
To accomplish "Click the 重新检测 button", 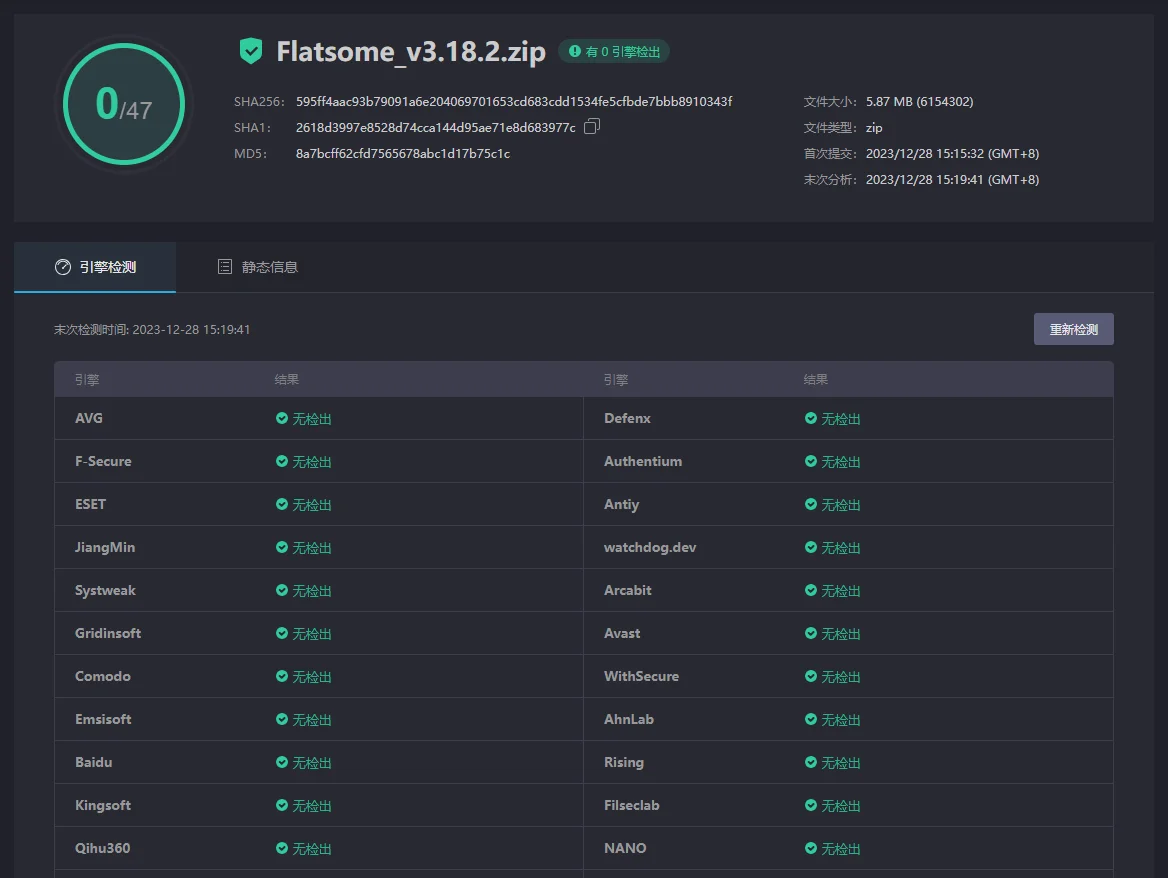I will click(x=1073, y=329).
